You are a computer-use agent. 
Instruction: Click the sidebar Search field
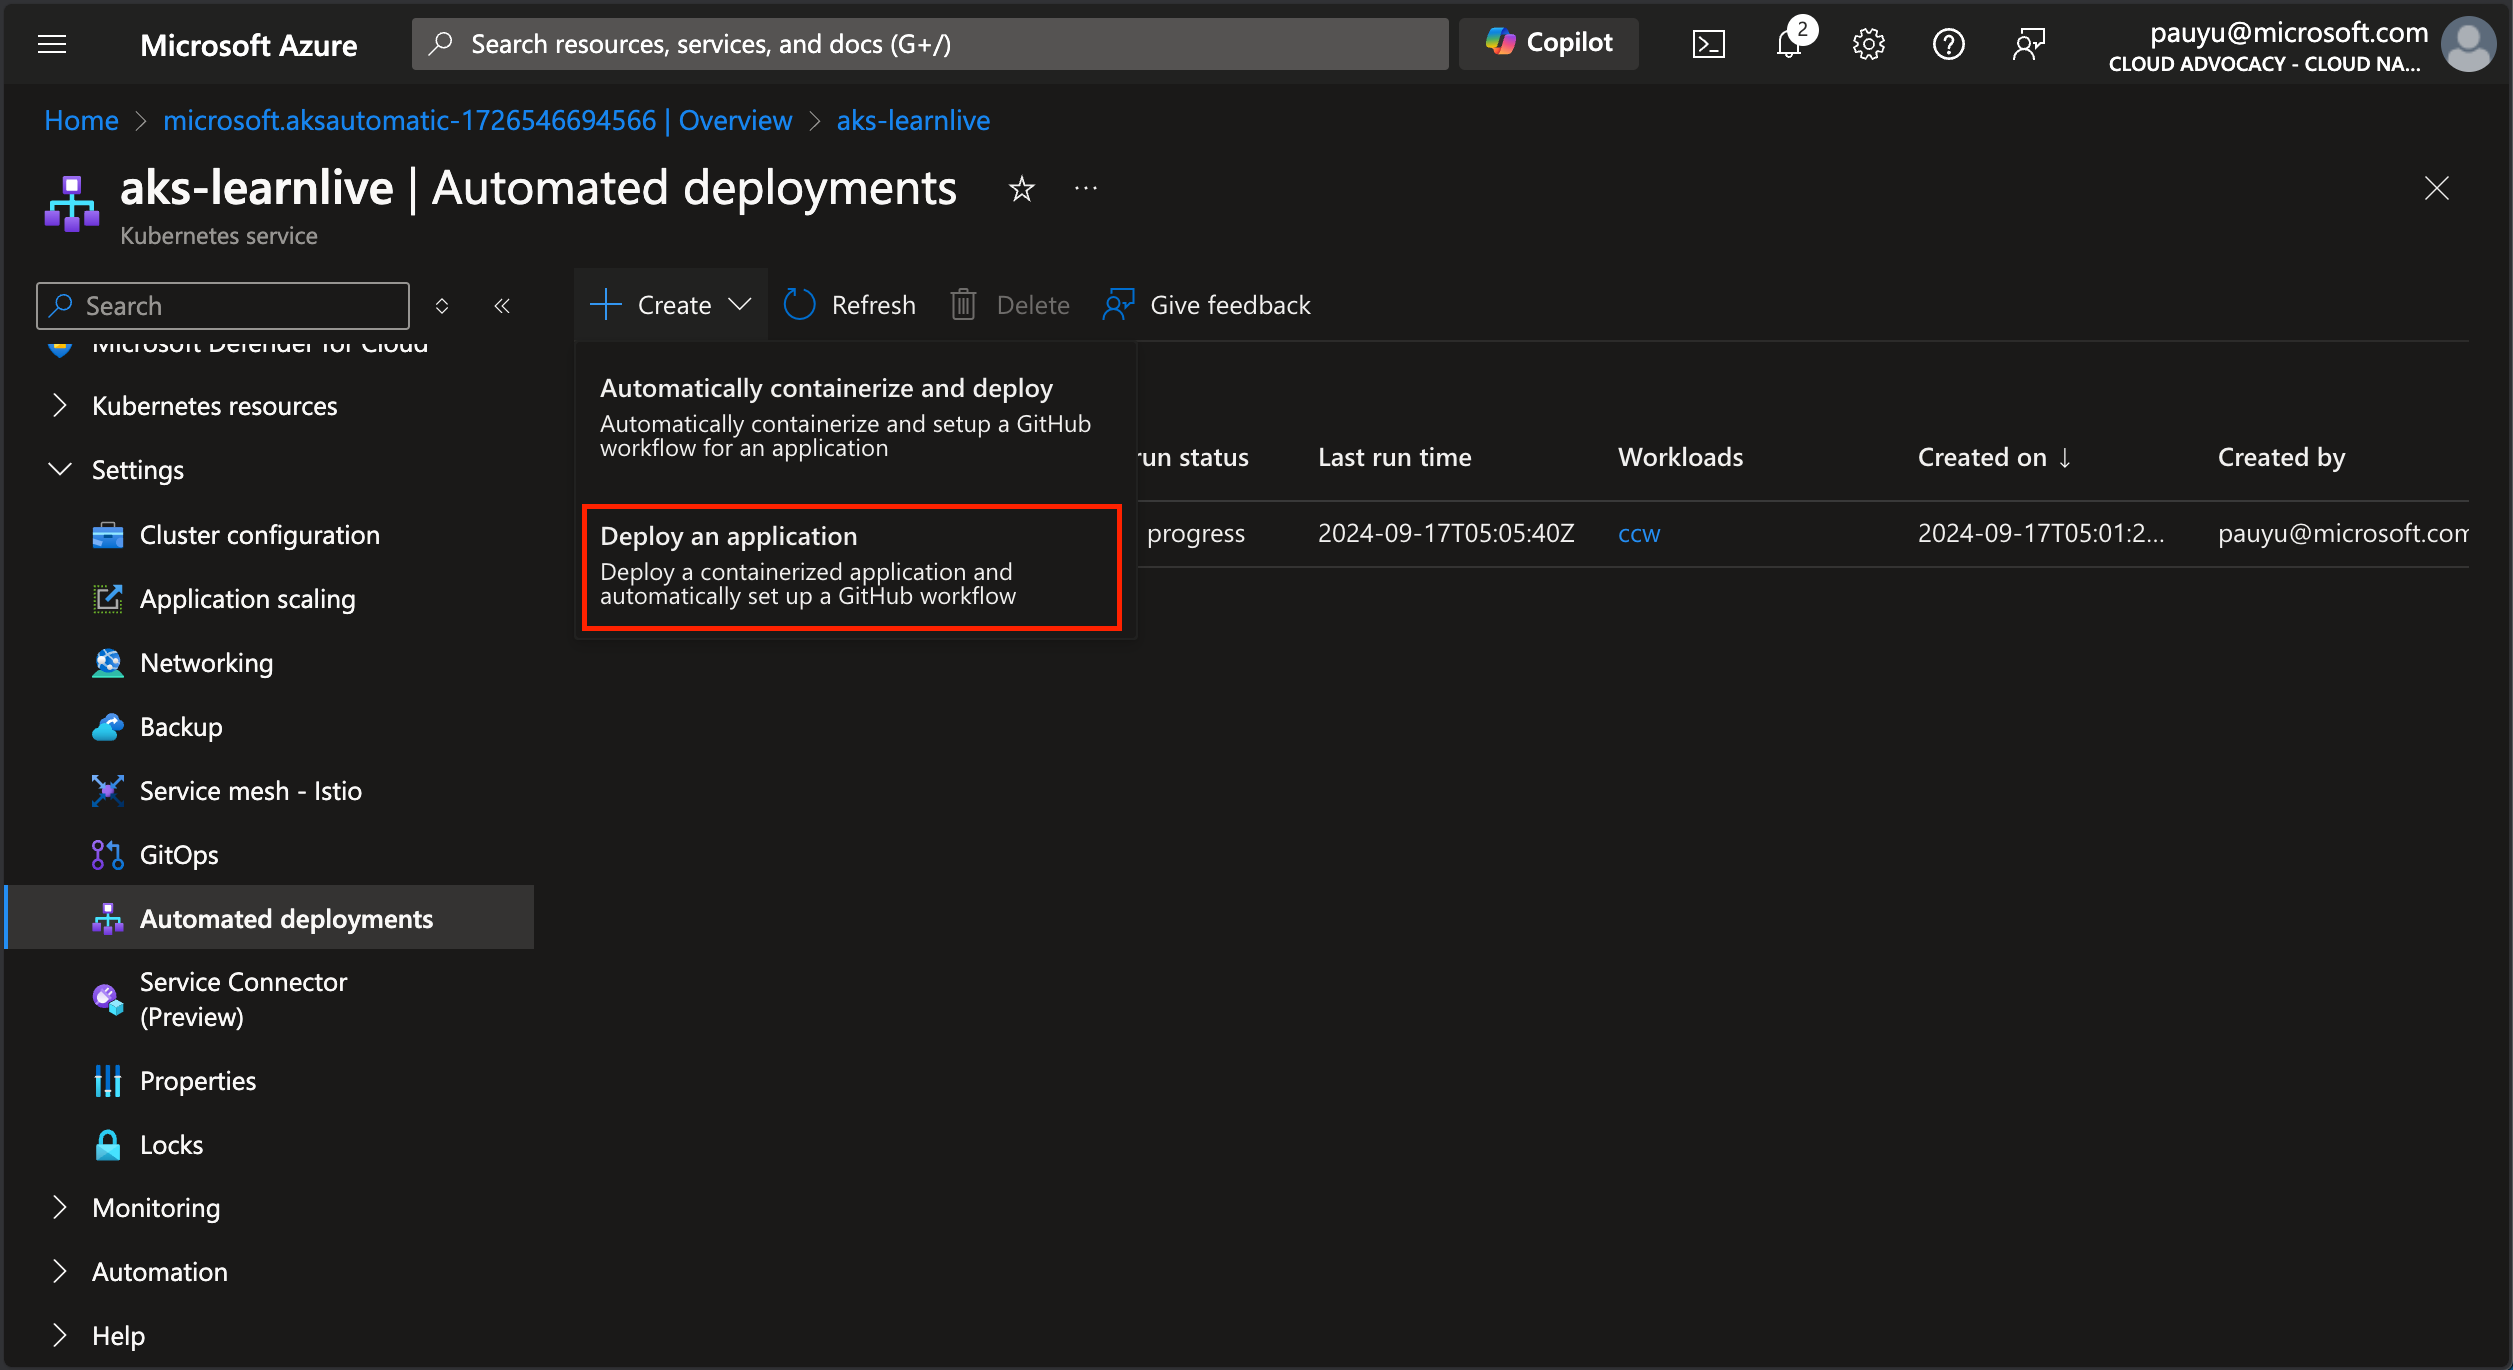(x=223, y=306)
